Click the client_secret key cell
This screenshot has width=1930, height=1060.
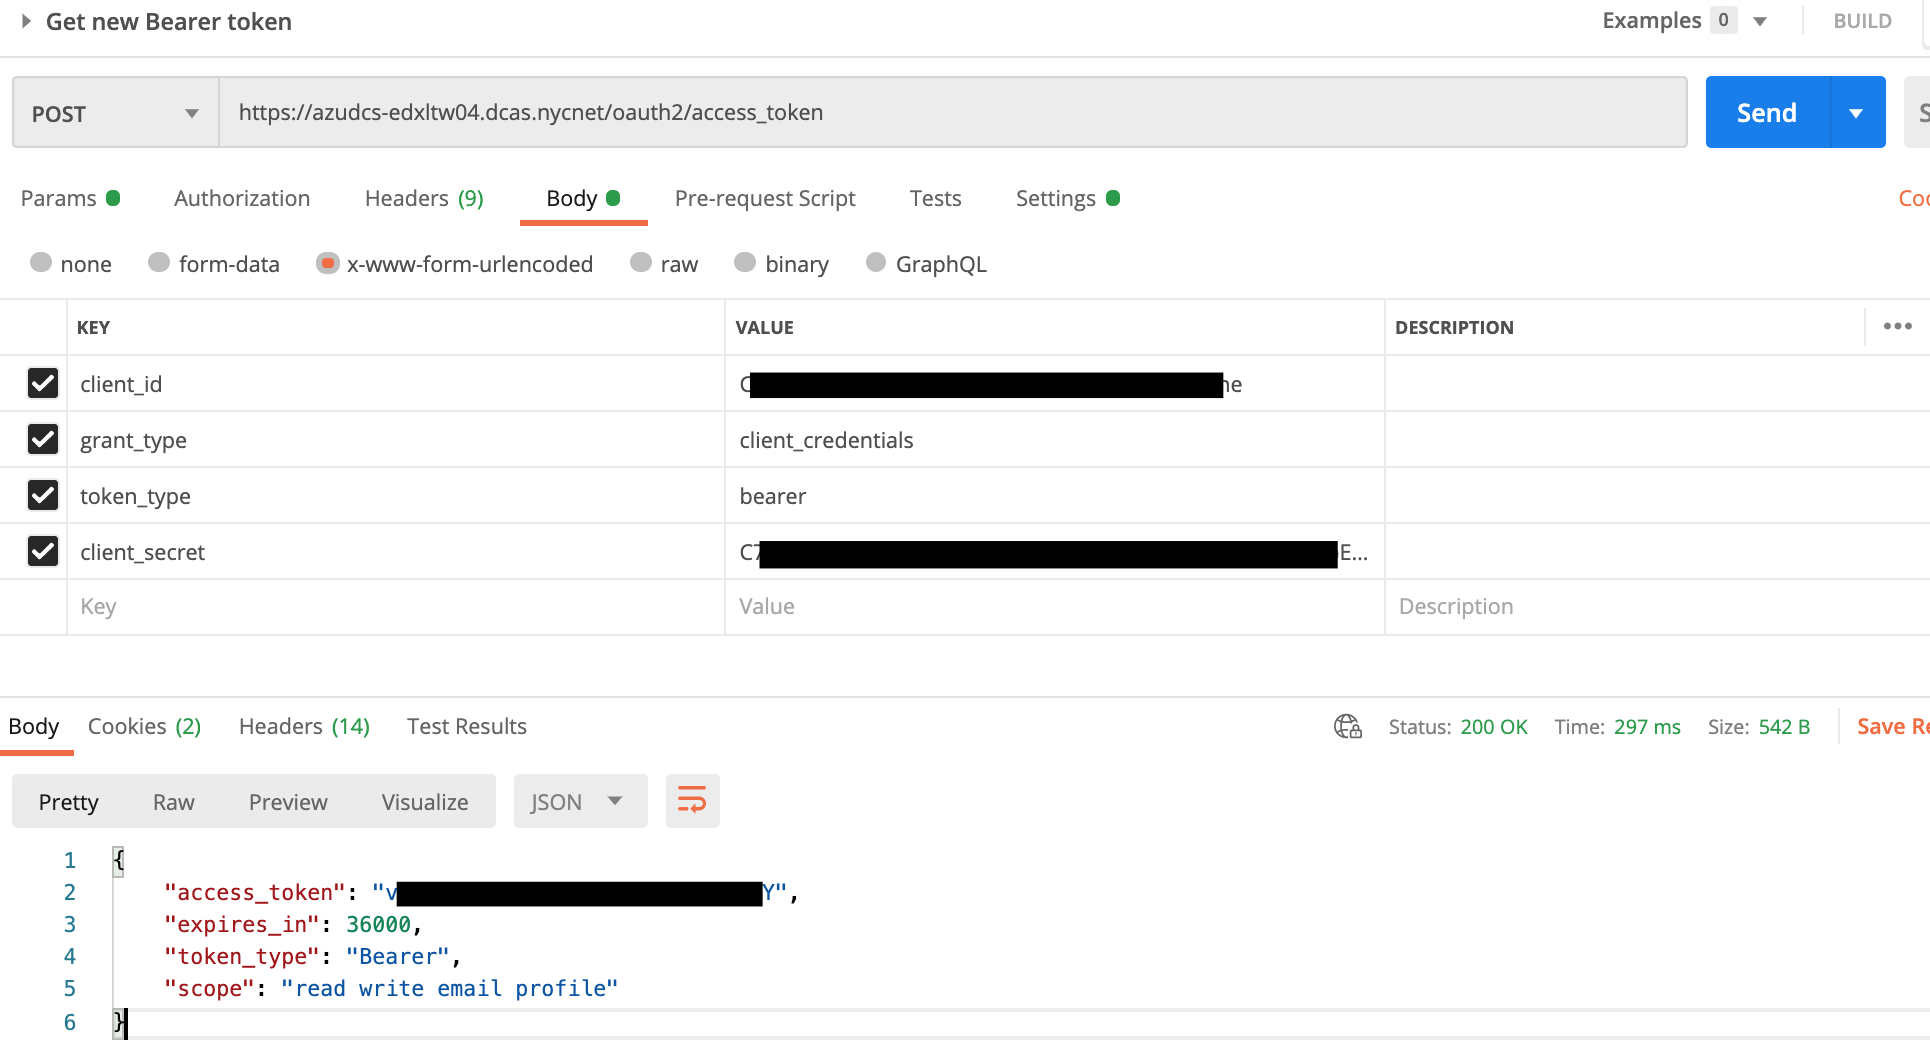tap(396, 551)
